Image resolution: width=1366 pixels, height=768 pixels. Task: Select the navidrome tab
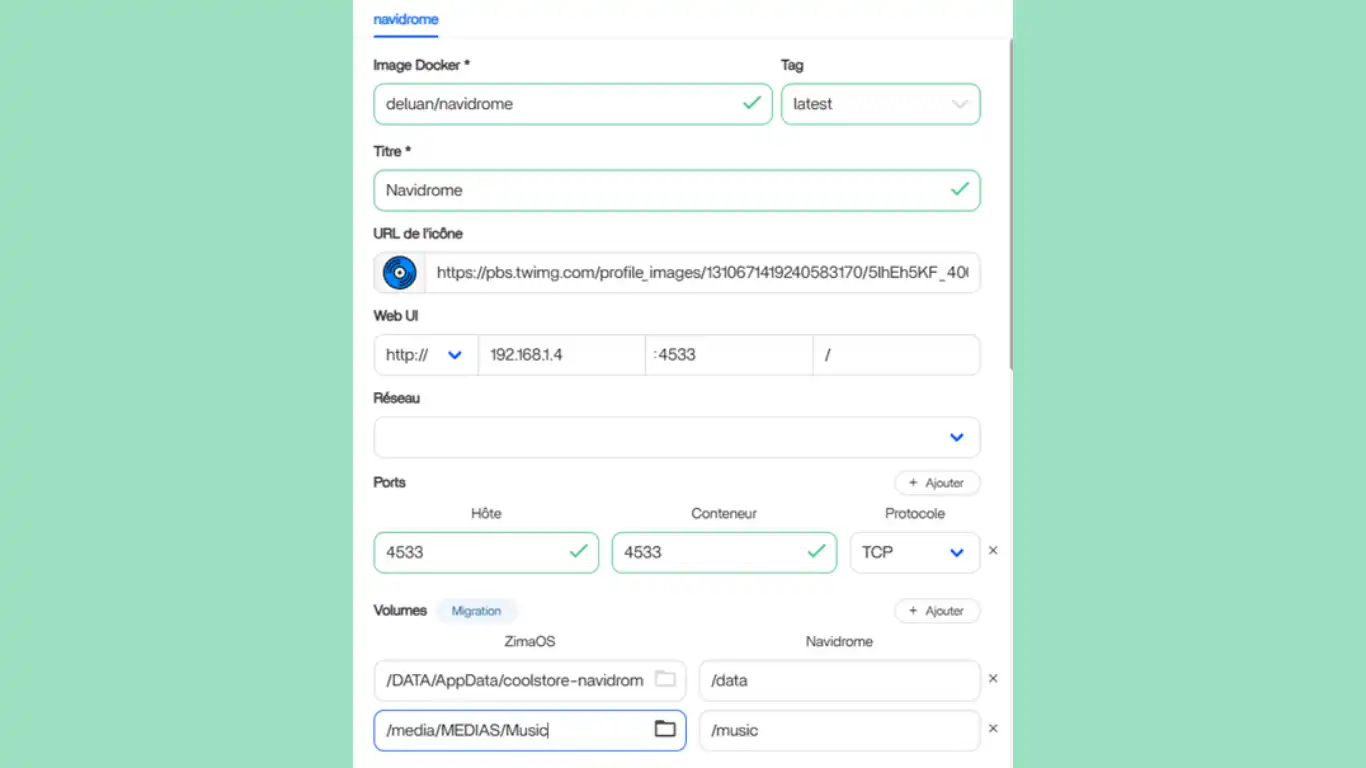click(x=405, y=17)
